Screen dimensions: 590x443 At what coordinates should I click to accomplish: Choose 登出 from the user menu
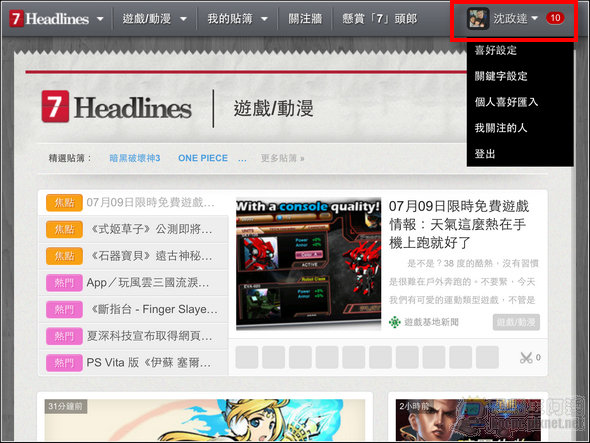(x=485, y=154)
